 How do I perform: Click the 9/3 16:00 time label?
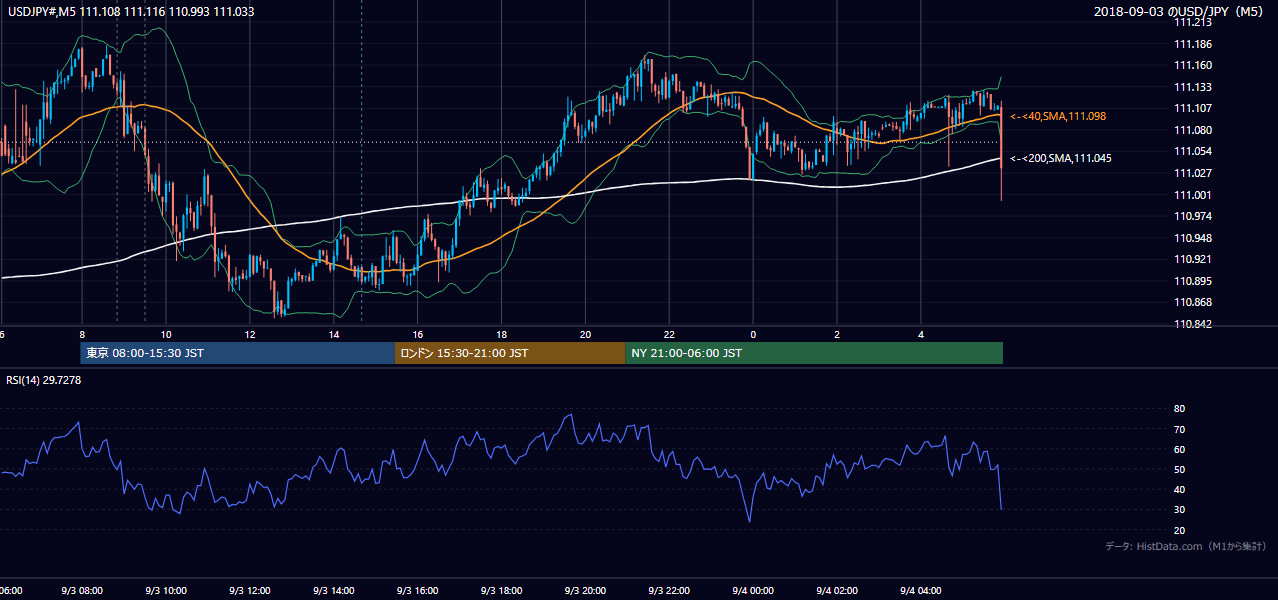click(x=417, y=591)
